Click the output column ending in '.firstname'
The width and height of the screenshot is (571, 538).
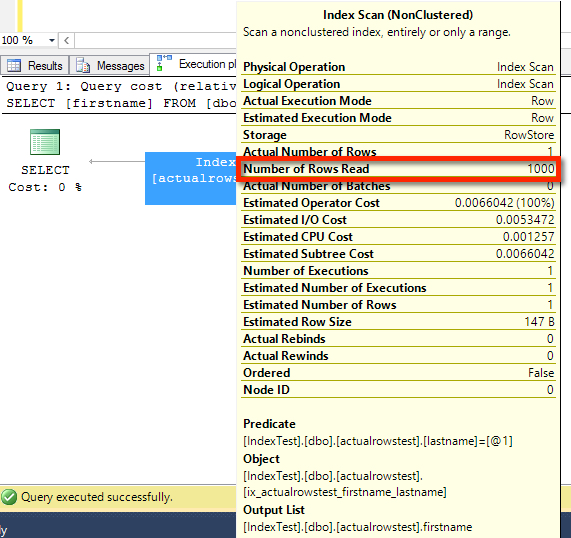pyautogui.click(x=357, y=527)
